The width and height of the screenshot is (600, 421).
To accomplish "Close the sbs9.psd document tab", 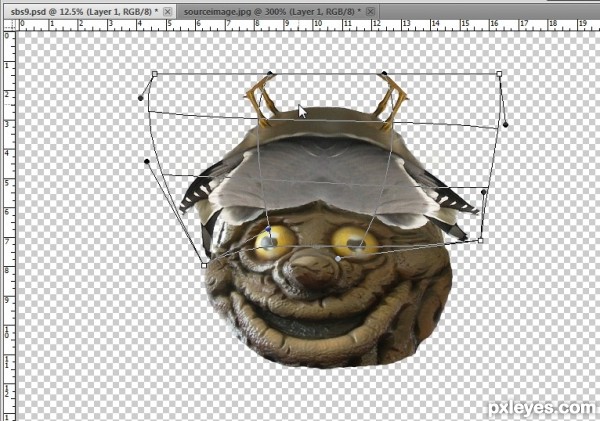I will pos(167,12).
